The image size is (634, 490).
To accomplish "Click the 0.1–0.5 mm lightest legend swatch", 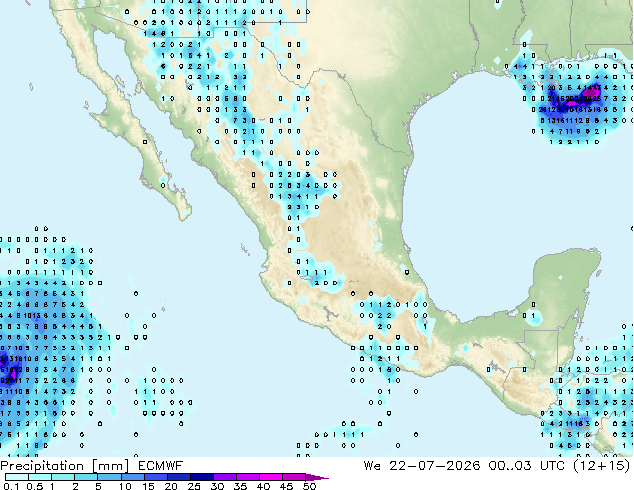I will [x=17, y=477].
